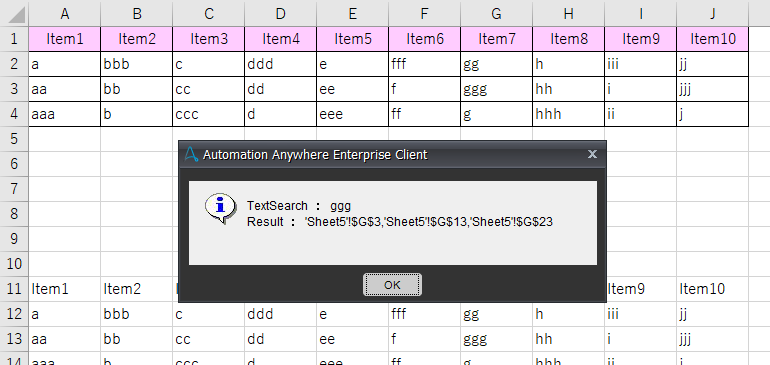Screen dimensions: 770x365
Task: Click pink Item1 header cell in row 1
Action: [64, 39]
